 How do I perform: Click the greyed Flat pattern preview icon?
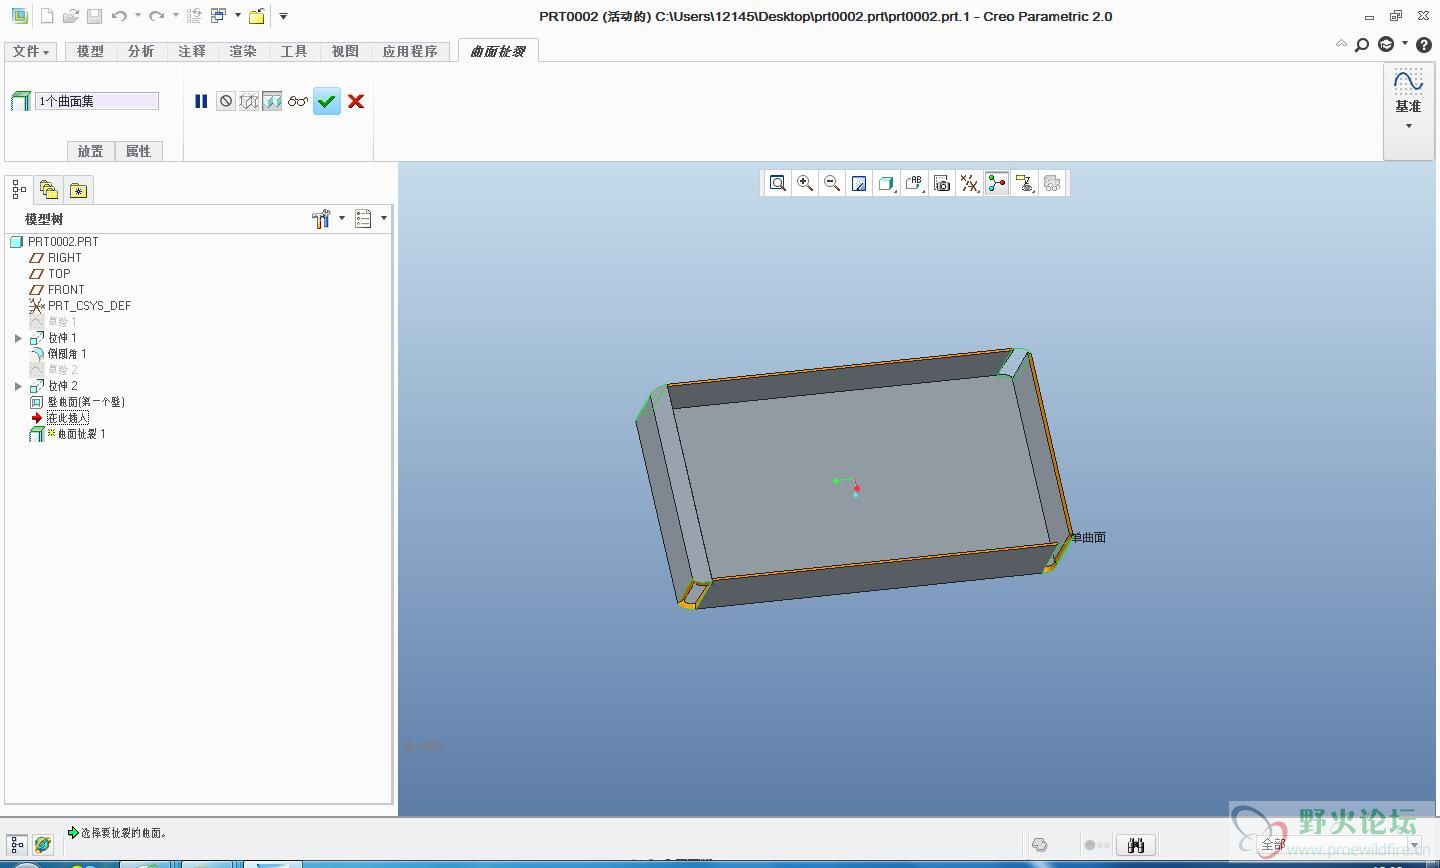(1052, 183)
